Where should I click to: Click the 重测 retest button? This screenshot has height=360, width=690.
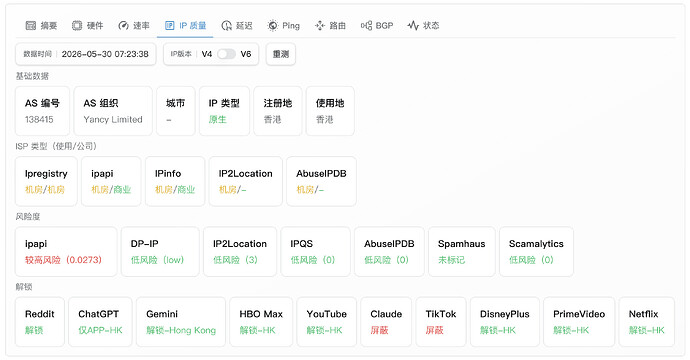tap(281, 54)
